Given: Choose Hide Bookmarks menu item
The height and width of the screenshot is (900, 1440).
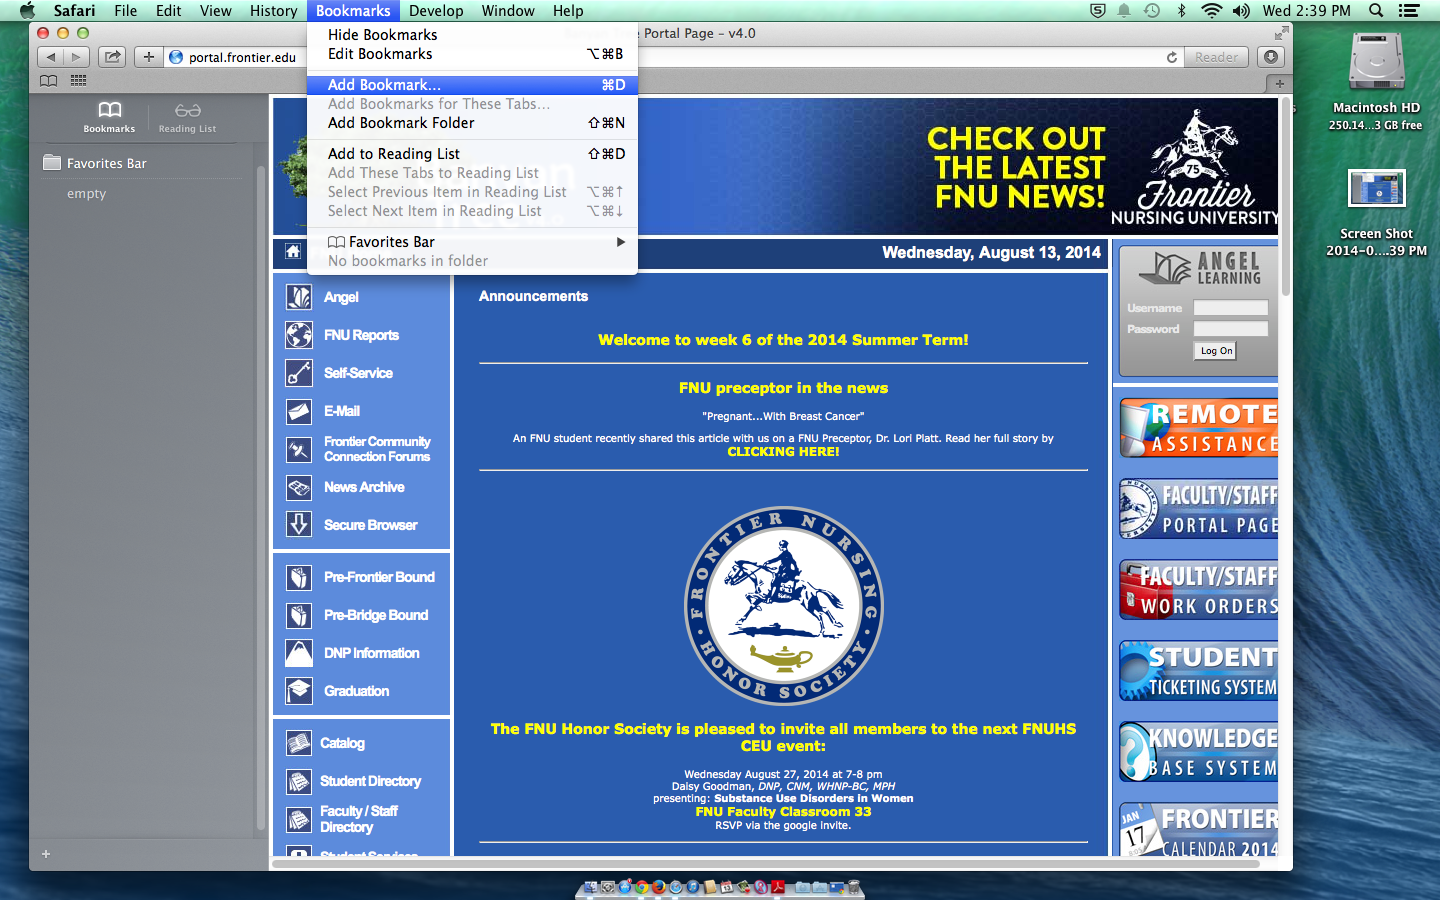Looking at the screenshot, I should pyautogui.click(x=472, y=34).
